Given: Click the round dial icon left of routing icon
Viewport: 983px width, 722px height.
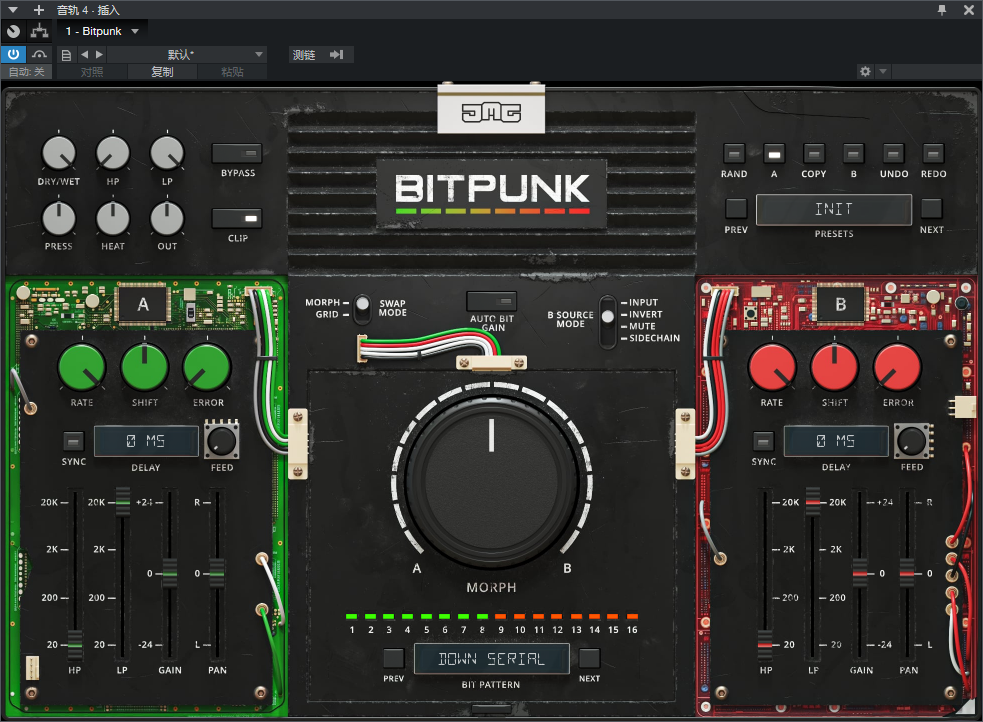Looking at the screenshot, I should pyautogui.click(x=13, y=31).
